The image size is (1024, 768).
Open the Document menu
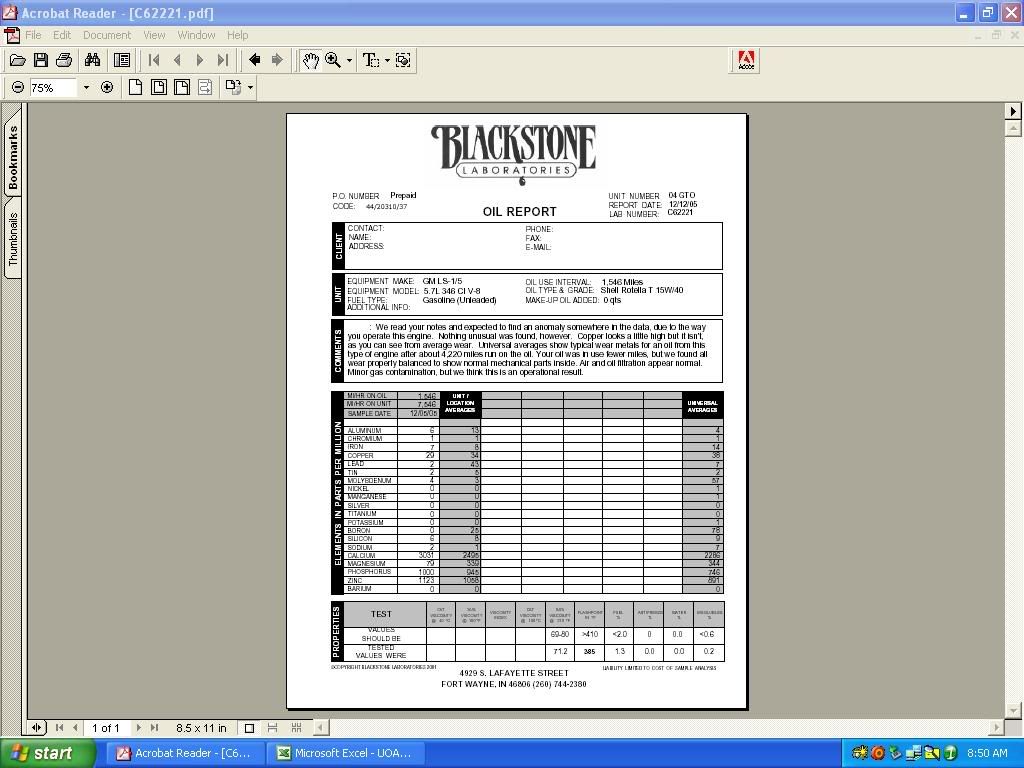[107, 35]
